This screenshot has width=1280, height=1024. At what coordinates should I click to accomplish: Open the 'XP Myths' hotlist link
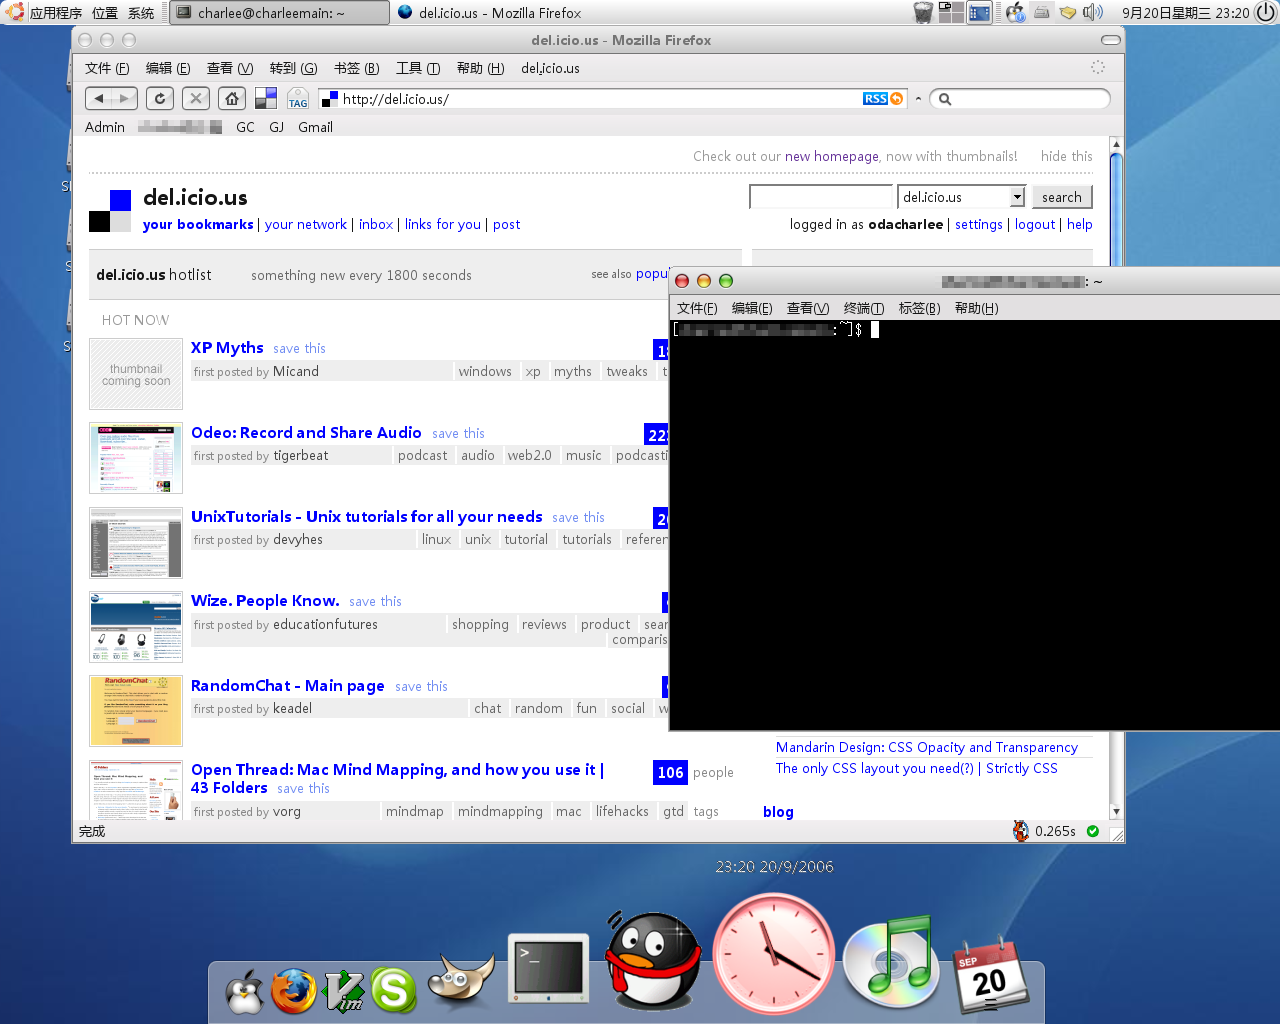click(227, 347)
